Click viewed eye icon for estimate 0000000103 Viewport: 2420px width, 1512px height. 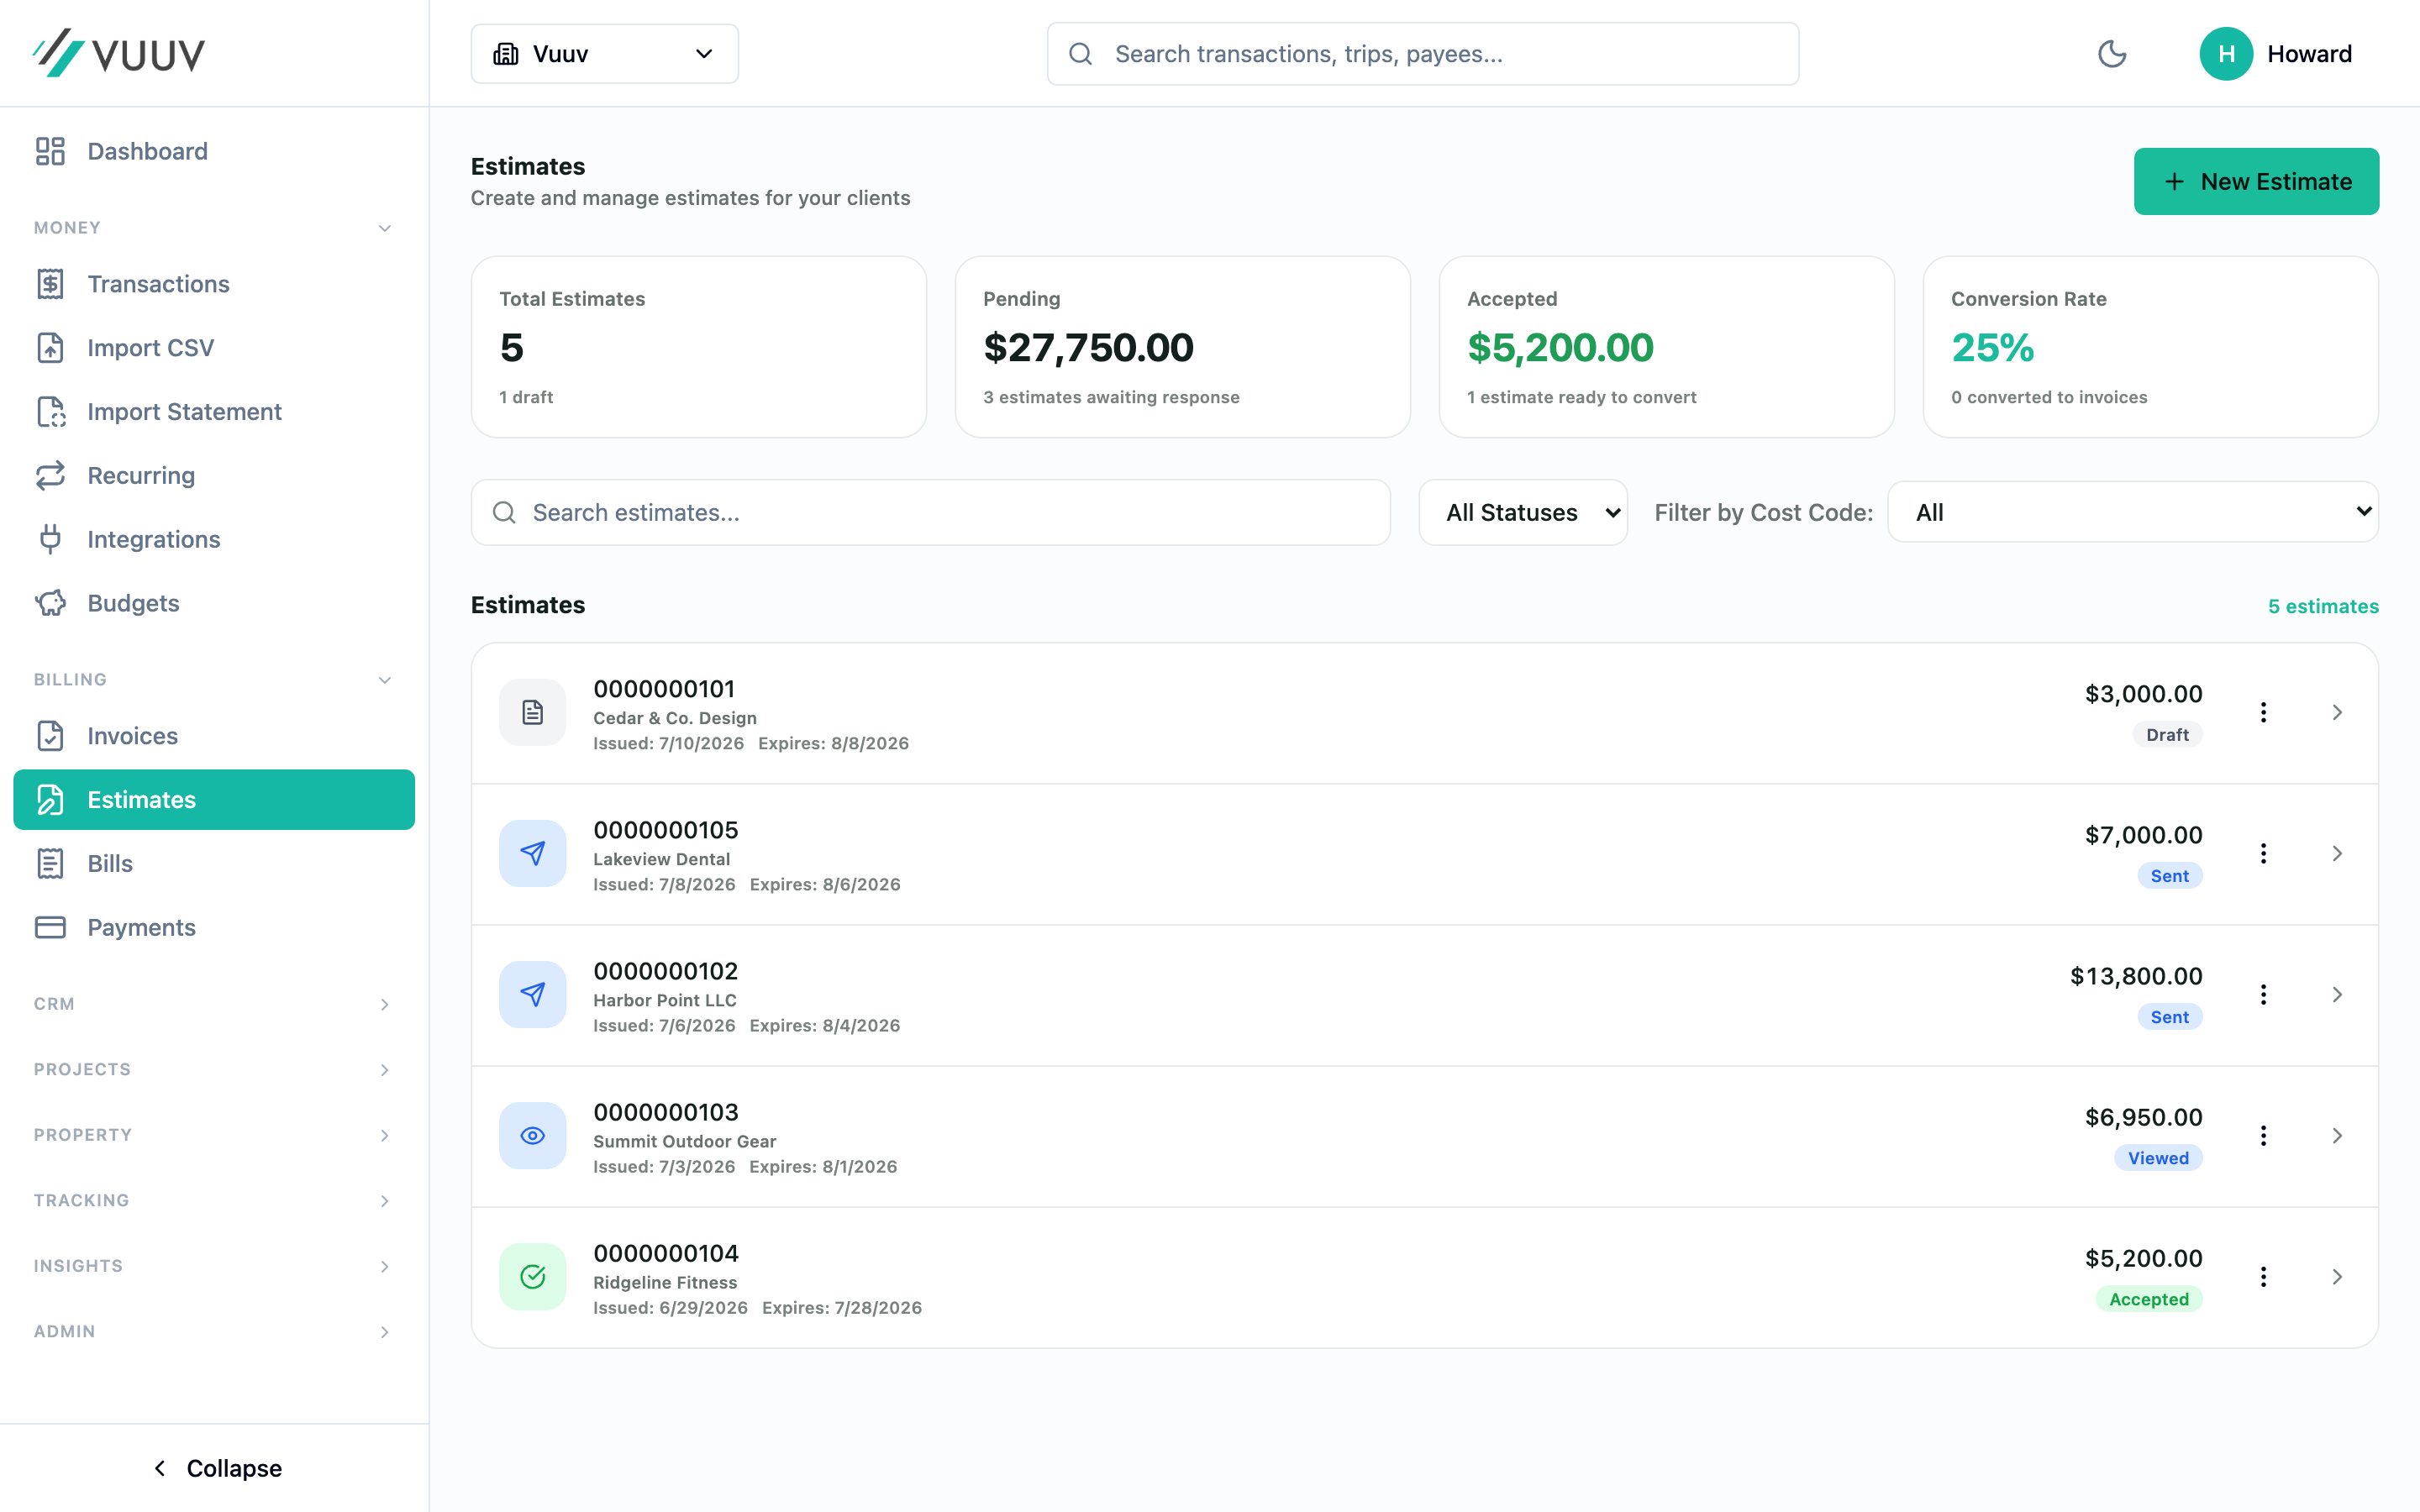(x=533, y=1135)
